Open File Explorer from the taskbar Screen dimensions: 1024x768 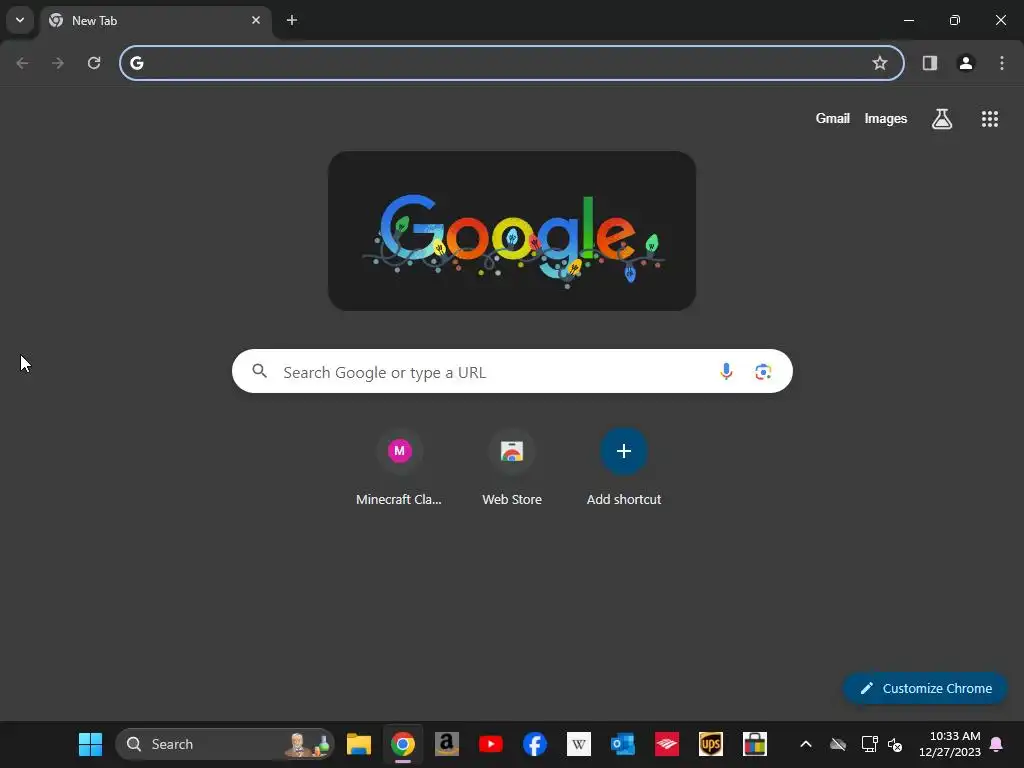click(359, 744)
